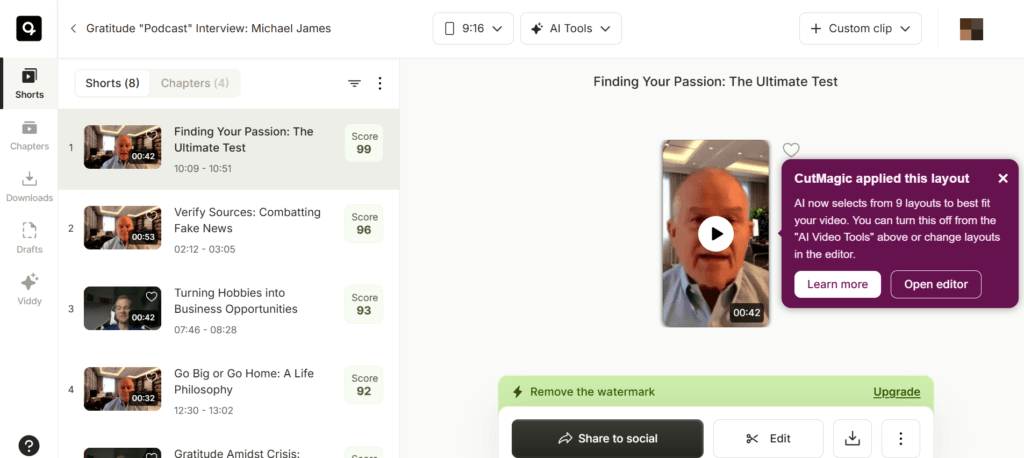This screenshot has height=458, width=1024.
Task: Open the Drafts sidebar section
Action: pos(29,239)
